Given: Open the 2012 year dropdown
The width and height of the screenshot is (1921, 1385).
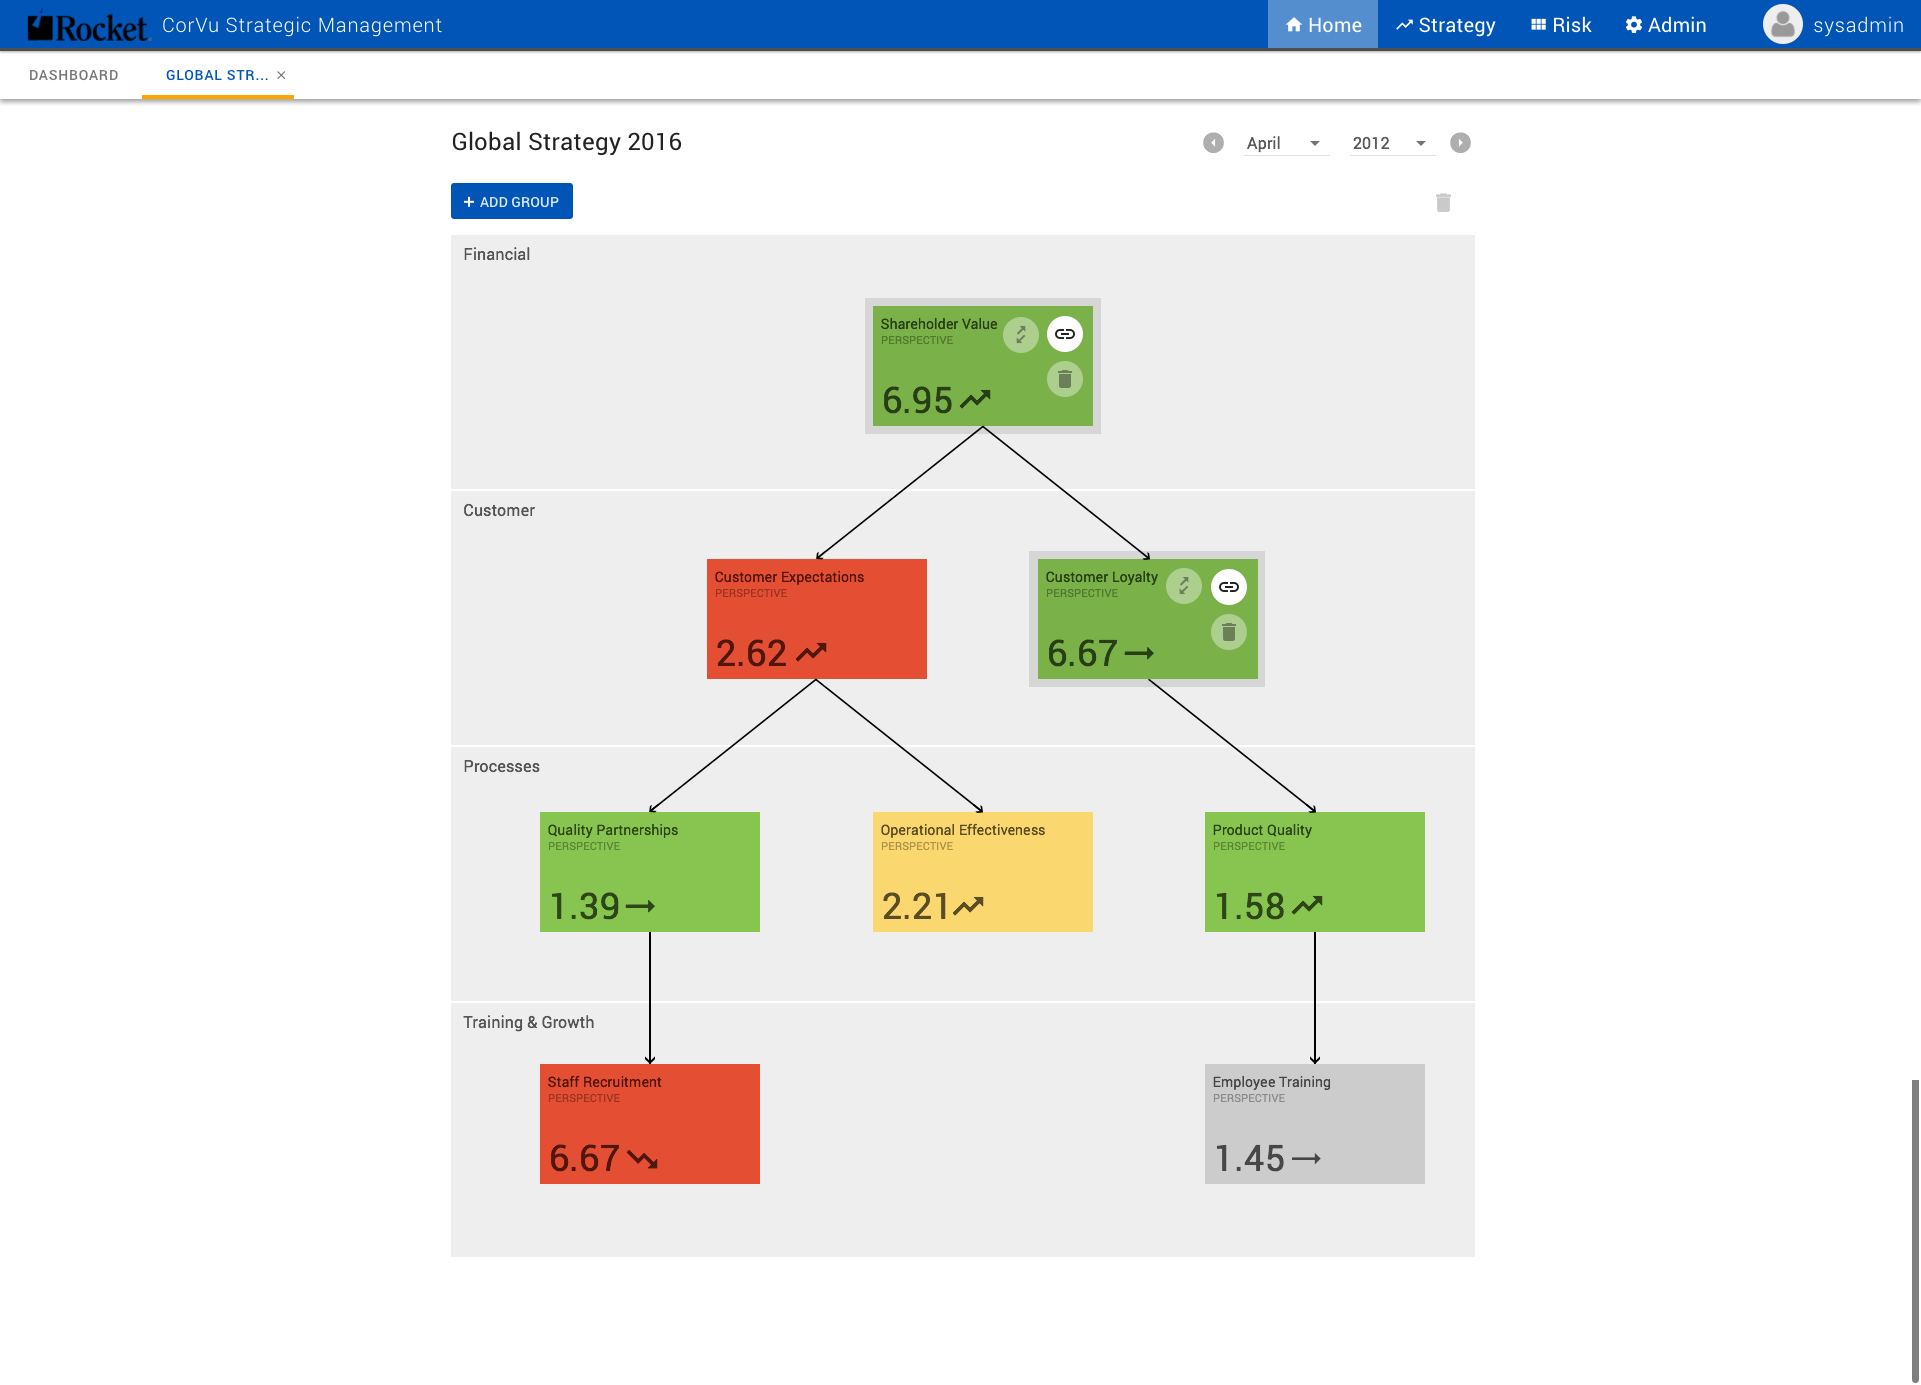Looking at the screenshot, I should tap(1389, 143).
